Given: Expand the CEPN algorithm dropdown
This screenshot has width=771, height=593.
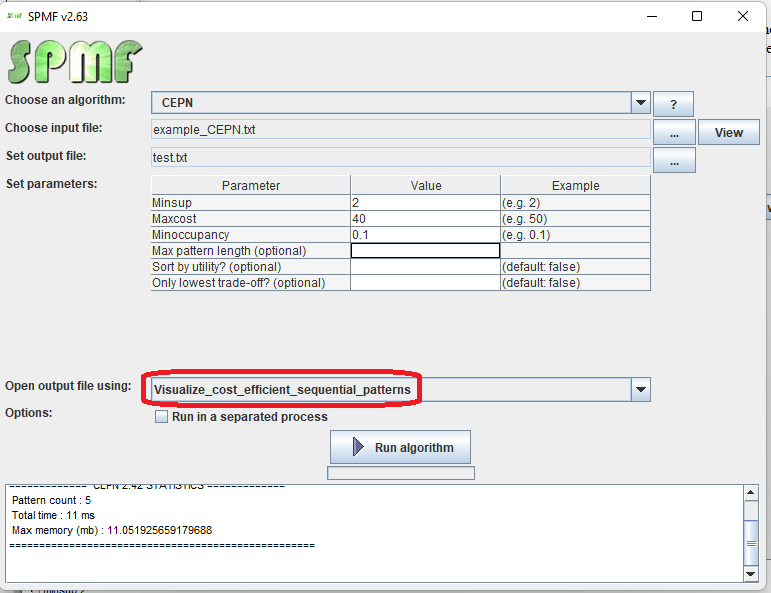Looking at the screenshot, I should point(641,103).
